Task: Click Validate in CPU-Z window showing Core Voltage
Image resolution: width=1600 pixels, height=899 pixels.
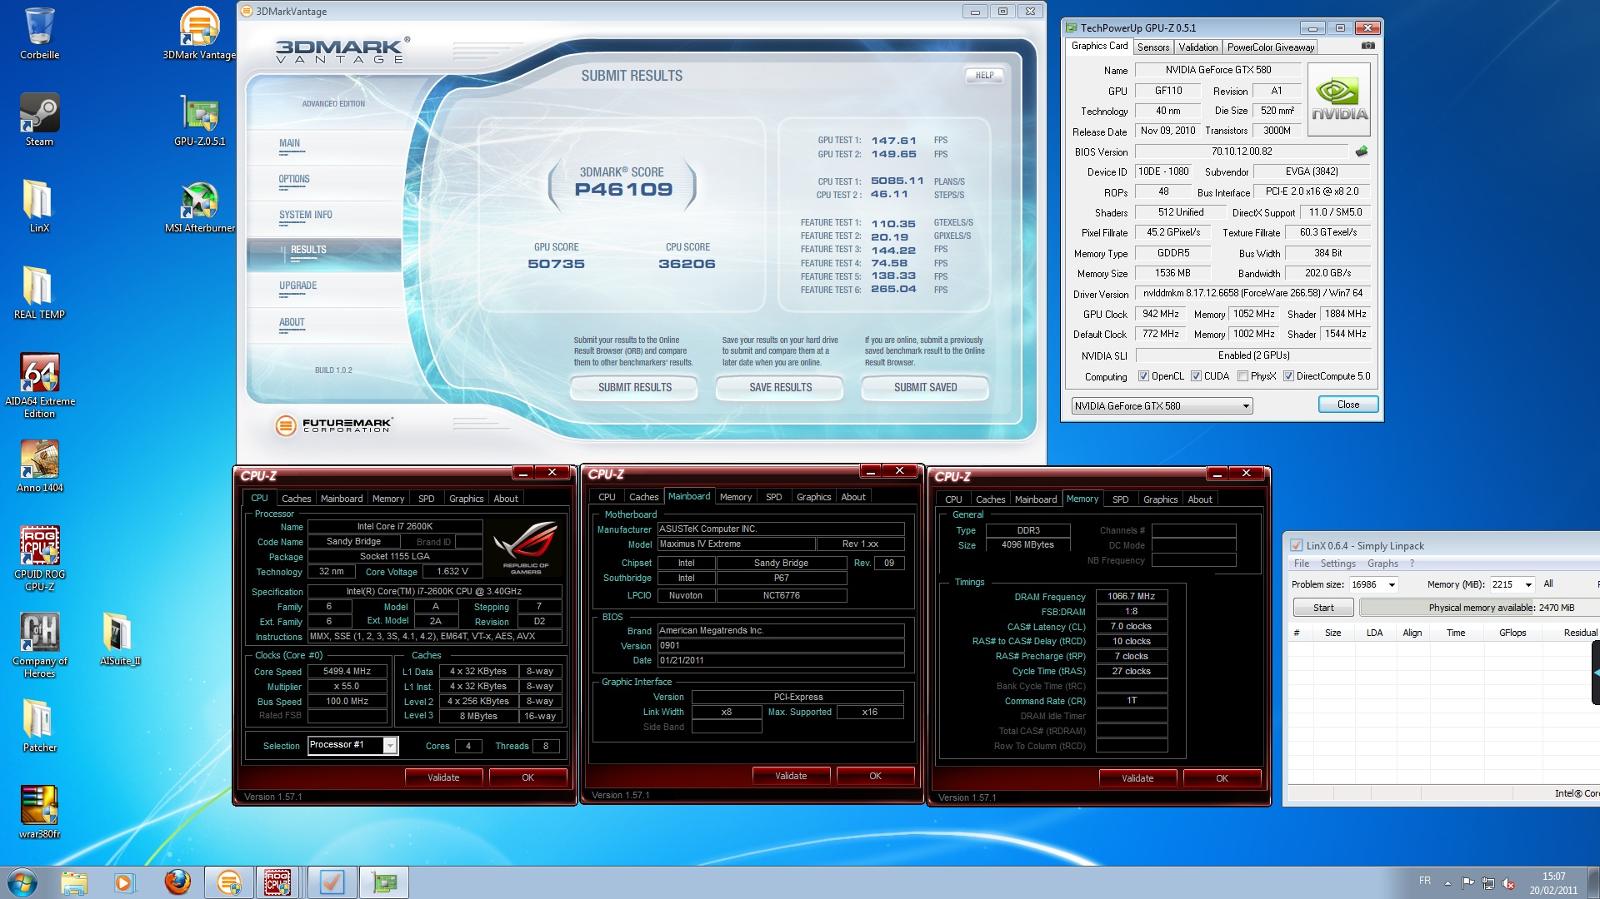Action: (x=444, y=777)
